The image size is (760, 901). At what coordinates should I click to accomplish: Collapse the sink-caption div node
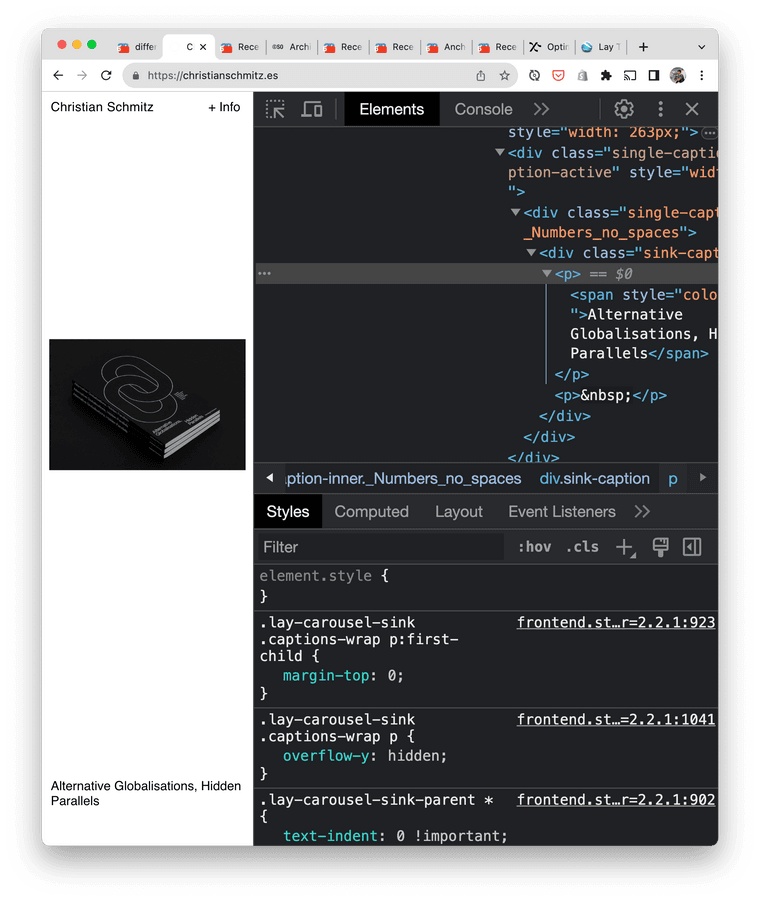[x=531, y=254]
